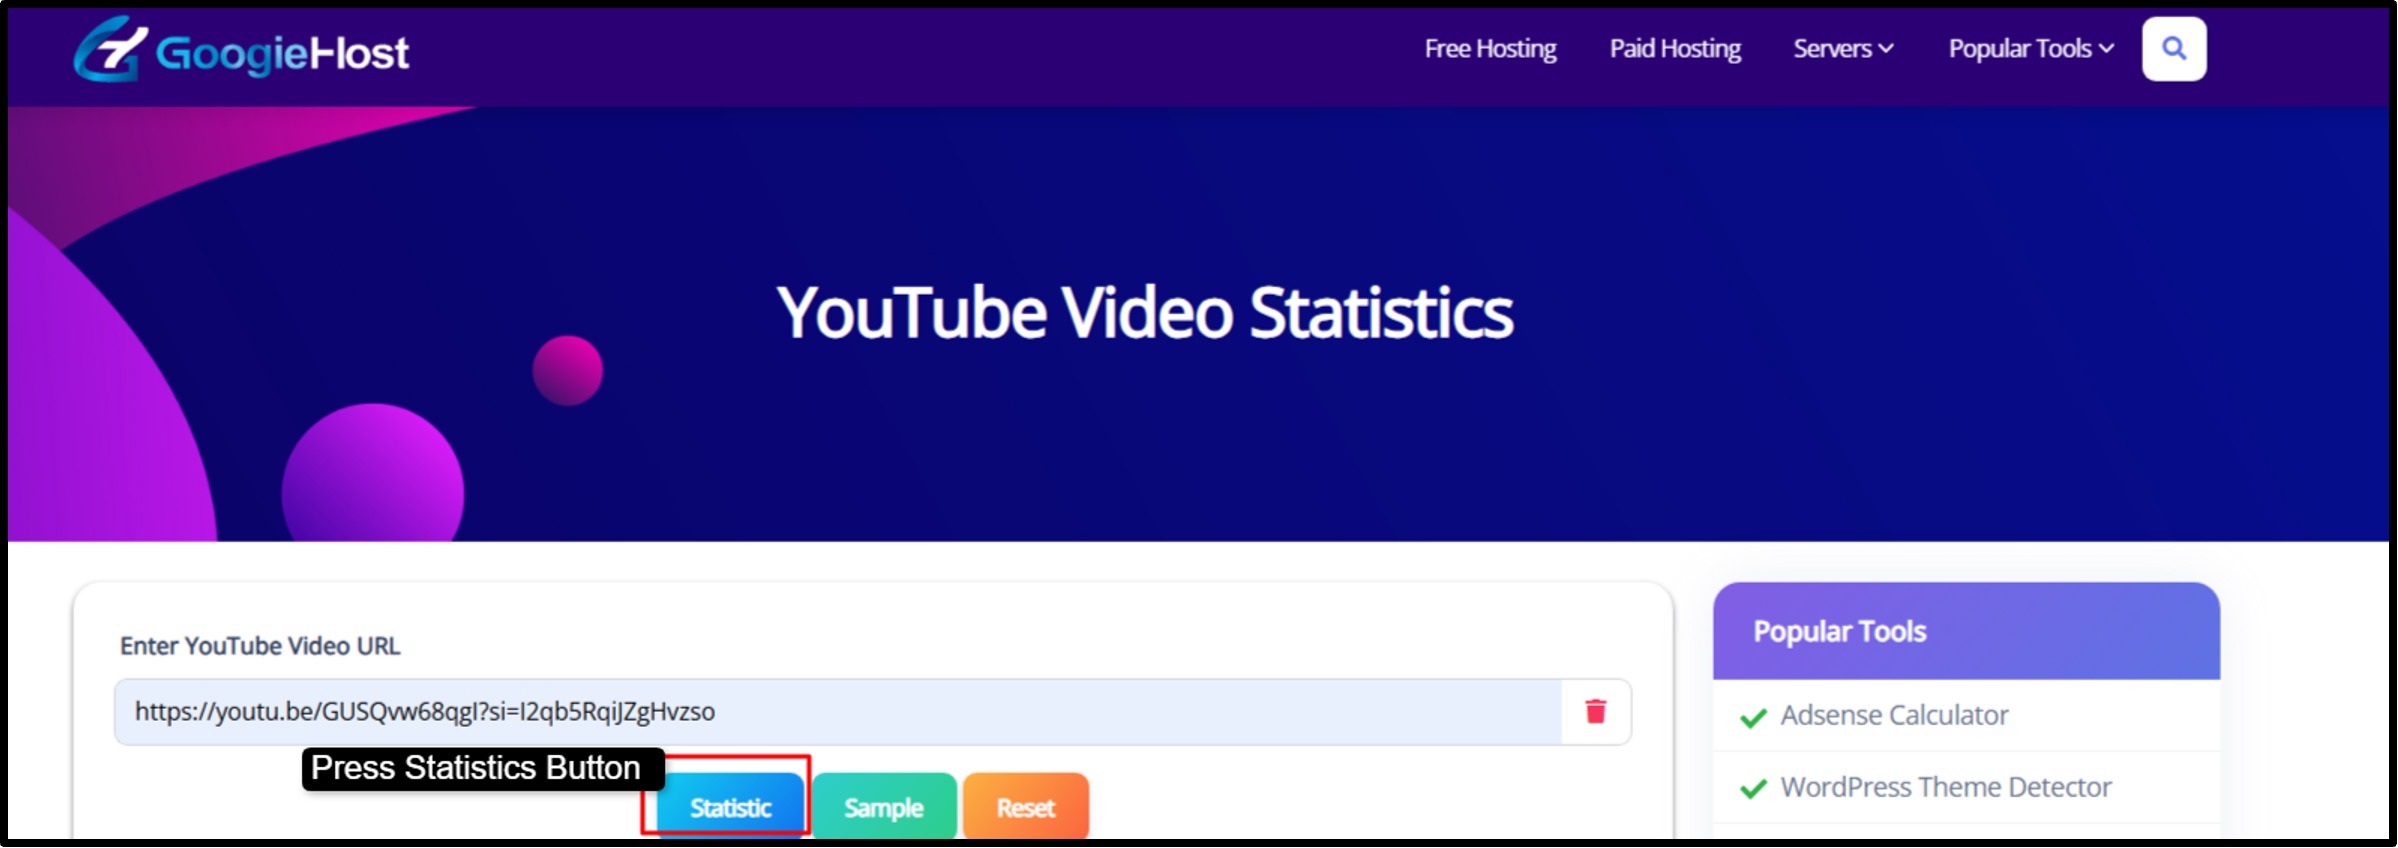
Task: Focus the YouTube video URL input field
Action: point(838,712)
